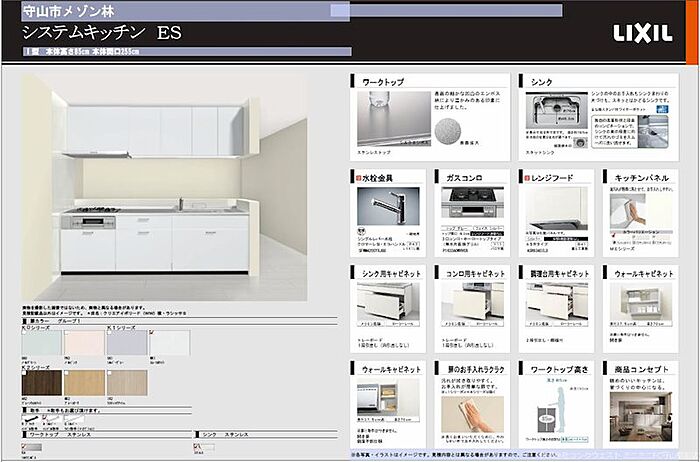Click the キッチンパネル panel title
Image resolution: width=700 pixels, height=462 pixels.
click(641, 176)
